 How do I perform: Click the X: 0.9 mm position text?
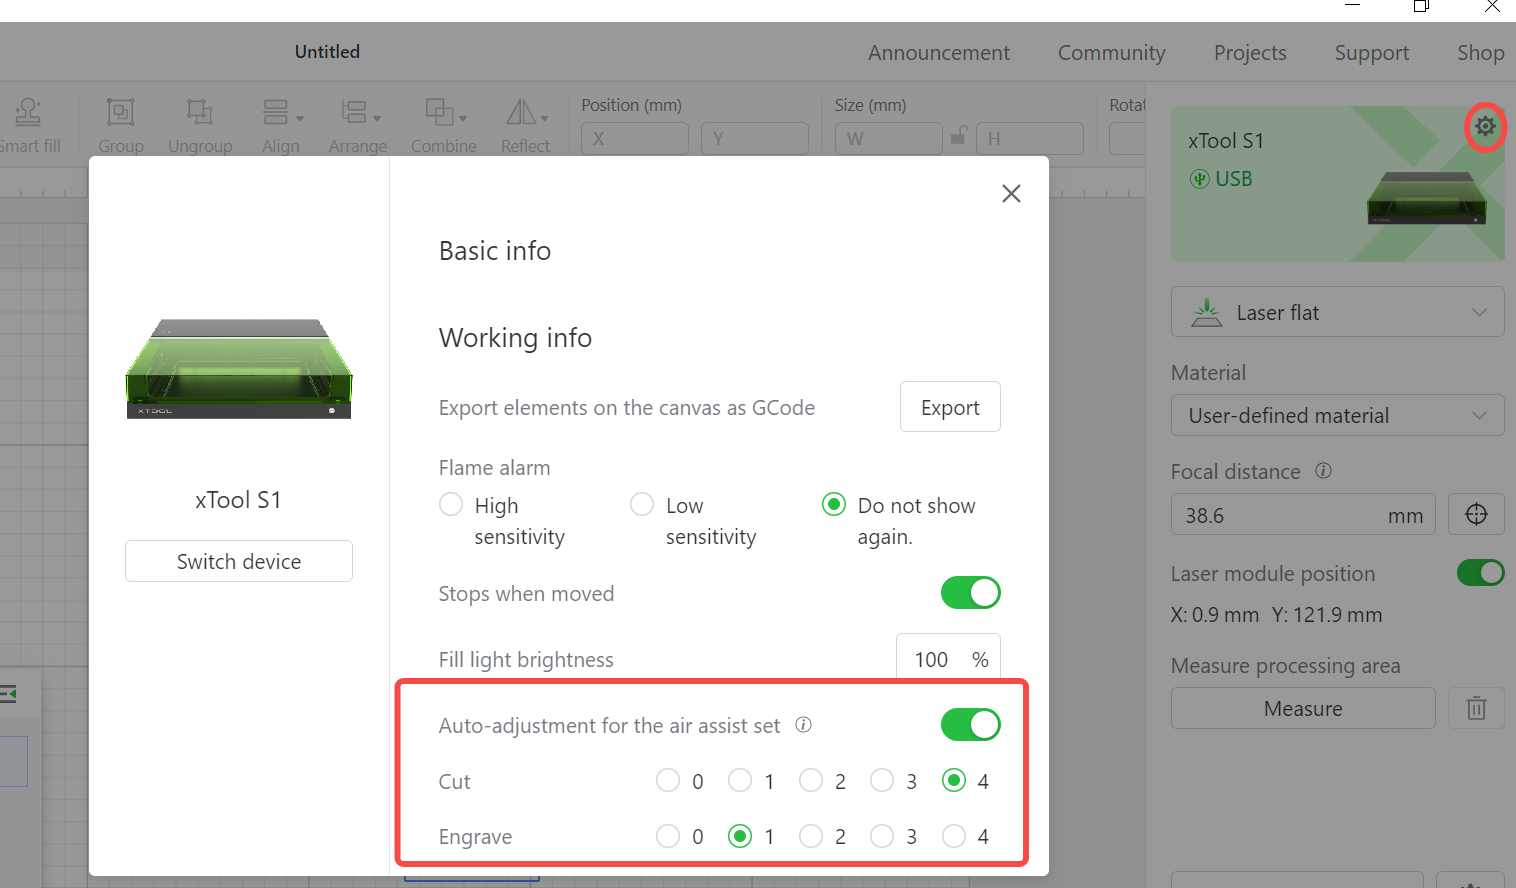[x=1215, y=615]
